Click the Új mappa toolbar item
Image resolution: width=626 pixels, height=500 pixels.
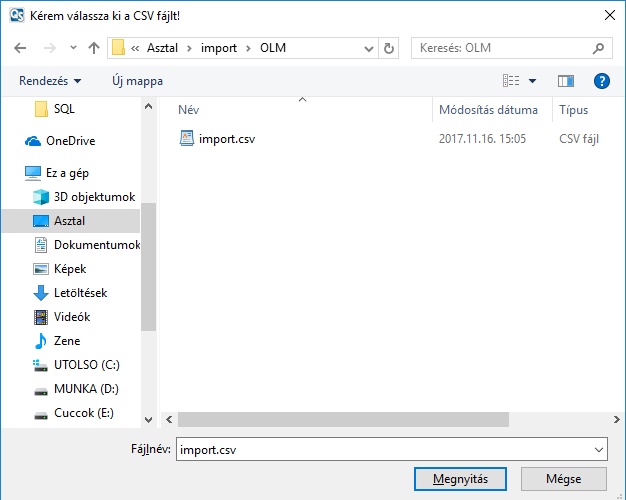137,81
